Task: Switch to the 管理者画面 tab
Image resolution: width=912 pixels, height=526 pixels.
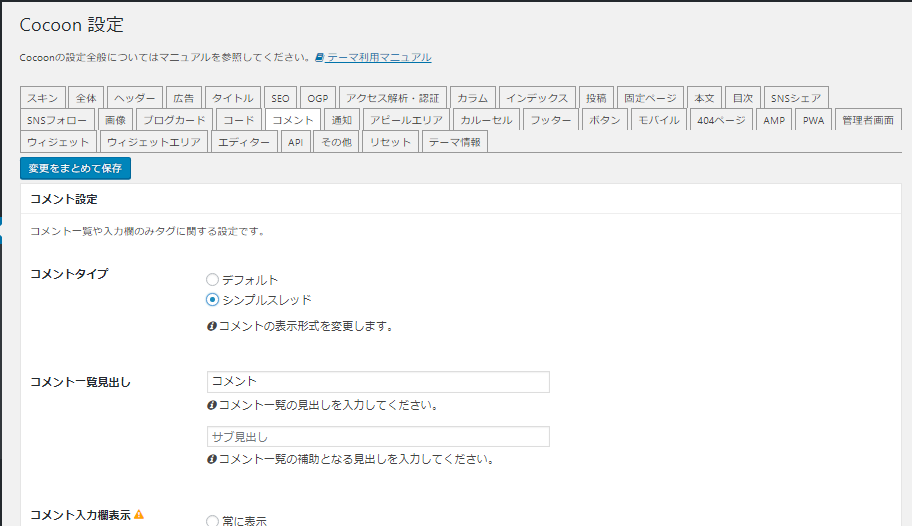Action: click(x=867, y=120)
